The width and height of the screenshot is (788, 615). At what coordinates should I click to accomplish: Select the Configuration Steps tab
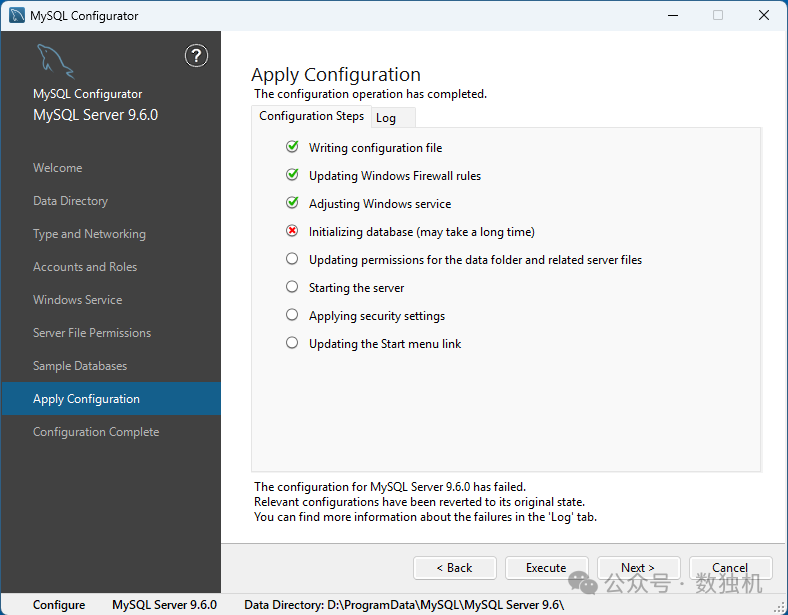point(312,116)
